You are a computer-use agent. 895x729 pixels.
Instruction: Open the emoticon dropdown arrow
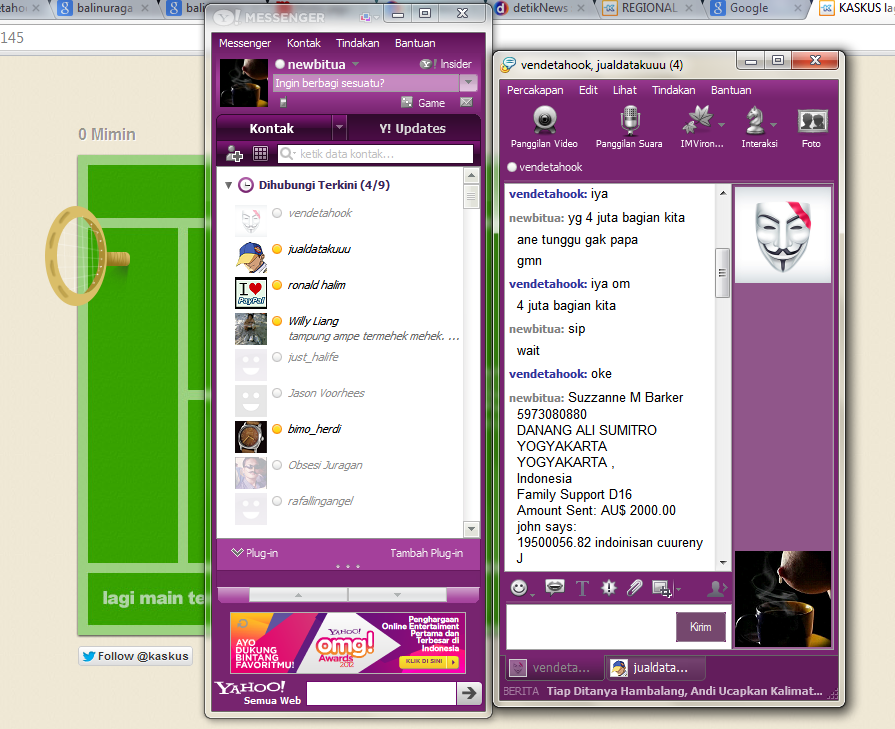[532, 595]
